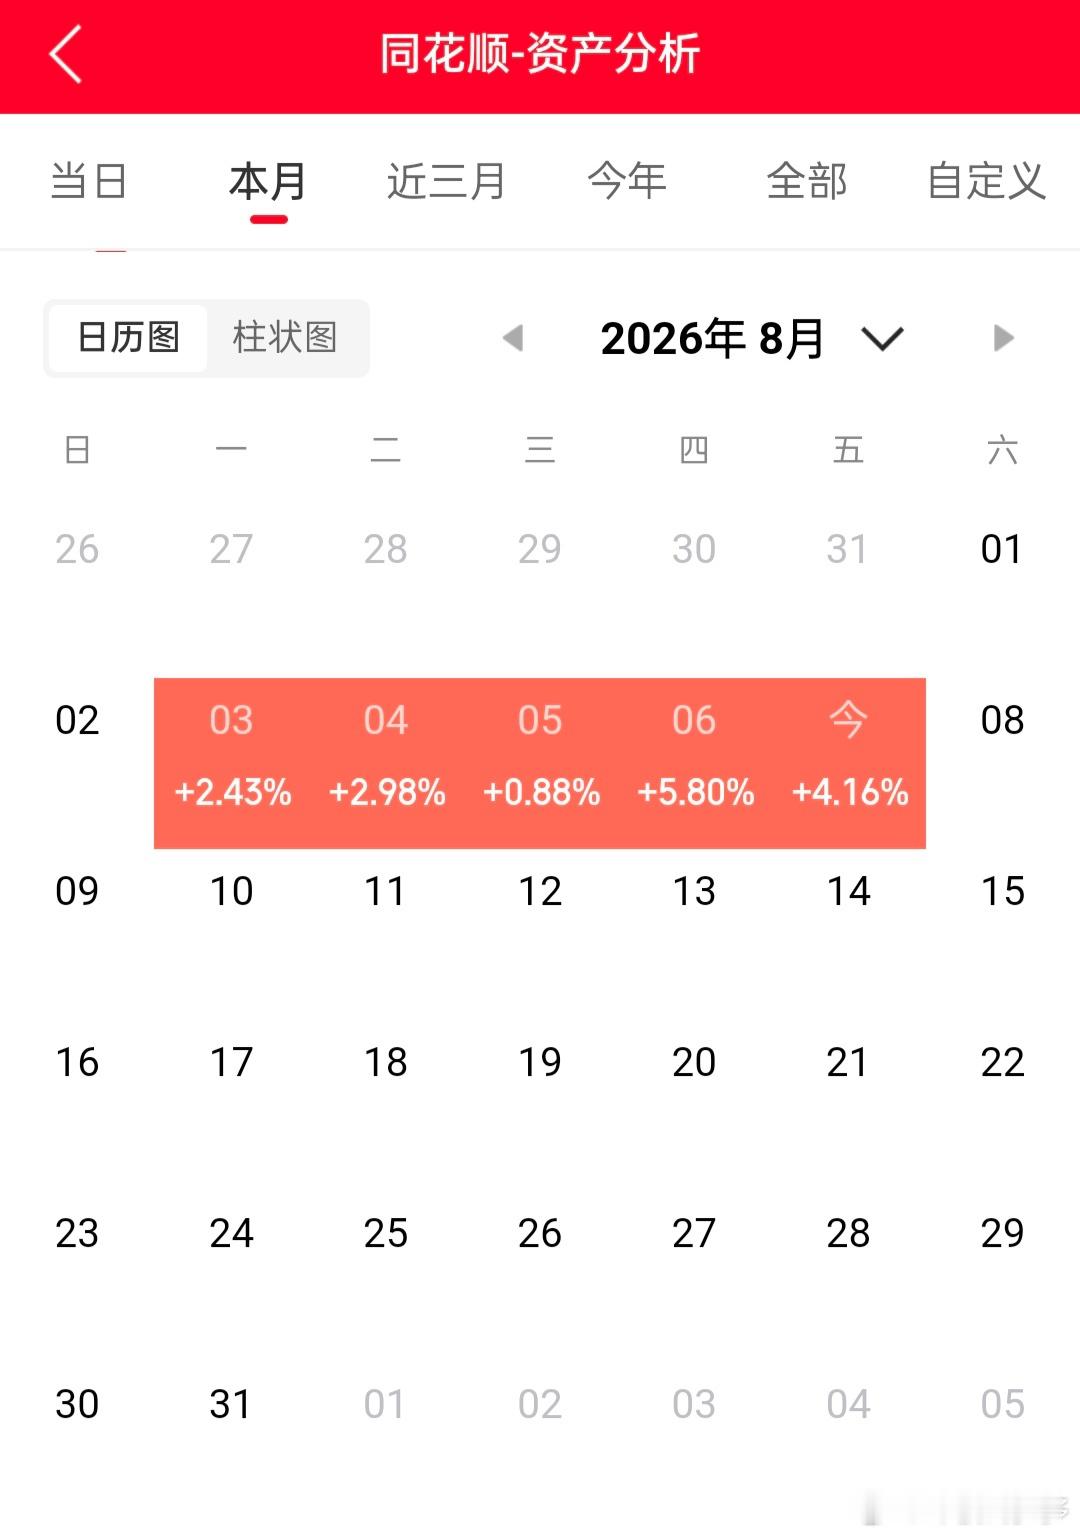Expand the 2026年 8月 month dropdown chevron
The height and width of the screenshot is (1536, 1080).
click(882, 339)
